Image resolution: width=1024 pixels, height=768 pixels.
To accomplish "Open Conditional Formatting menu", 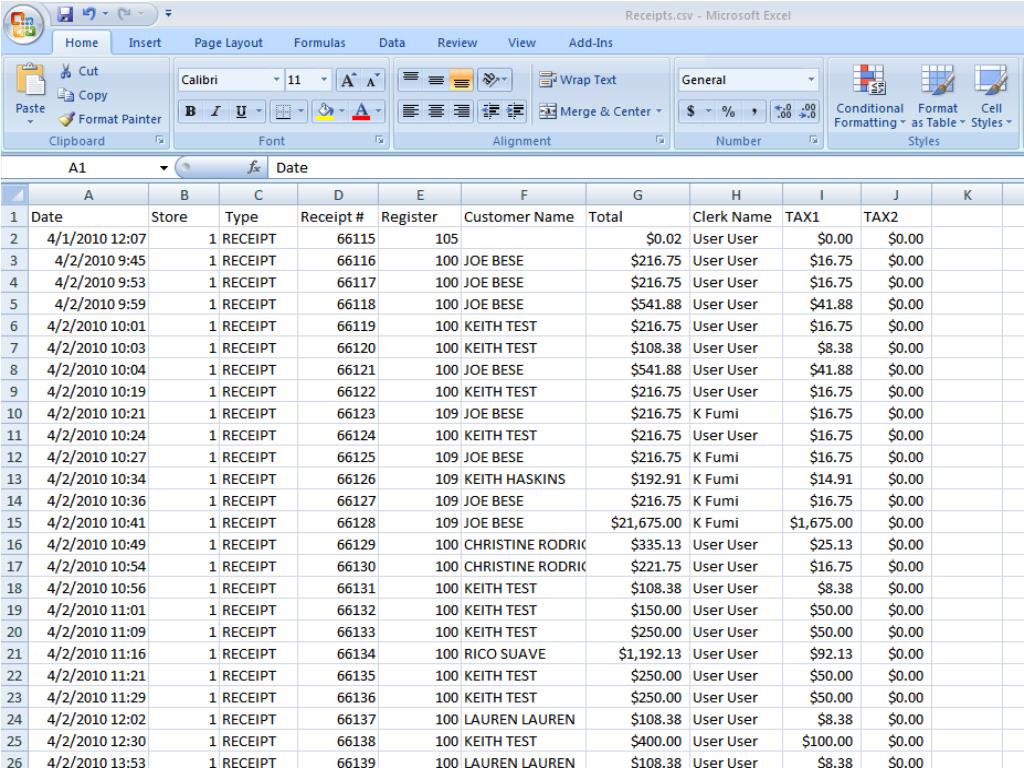I will (x=869, y=97).
